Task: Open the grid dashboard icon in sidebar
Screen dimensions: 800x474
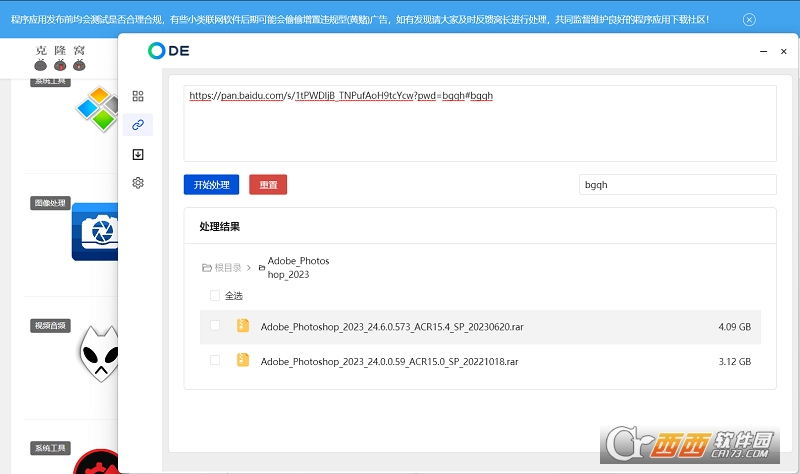Action: [x=138, y=96]
